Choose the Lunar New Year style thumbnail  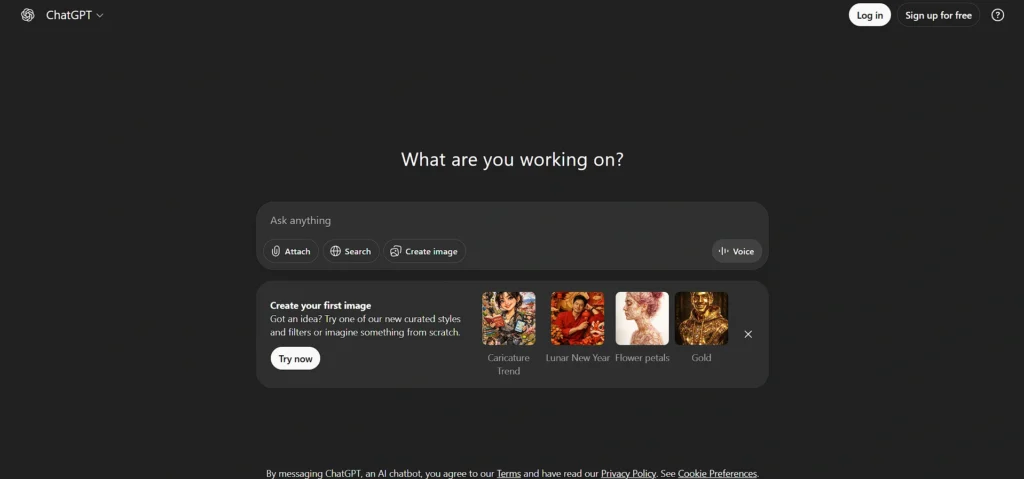pos(577,319)
